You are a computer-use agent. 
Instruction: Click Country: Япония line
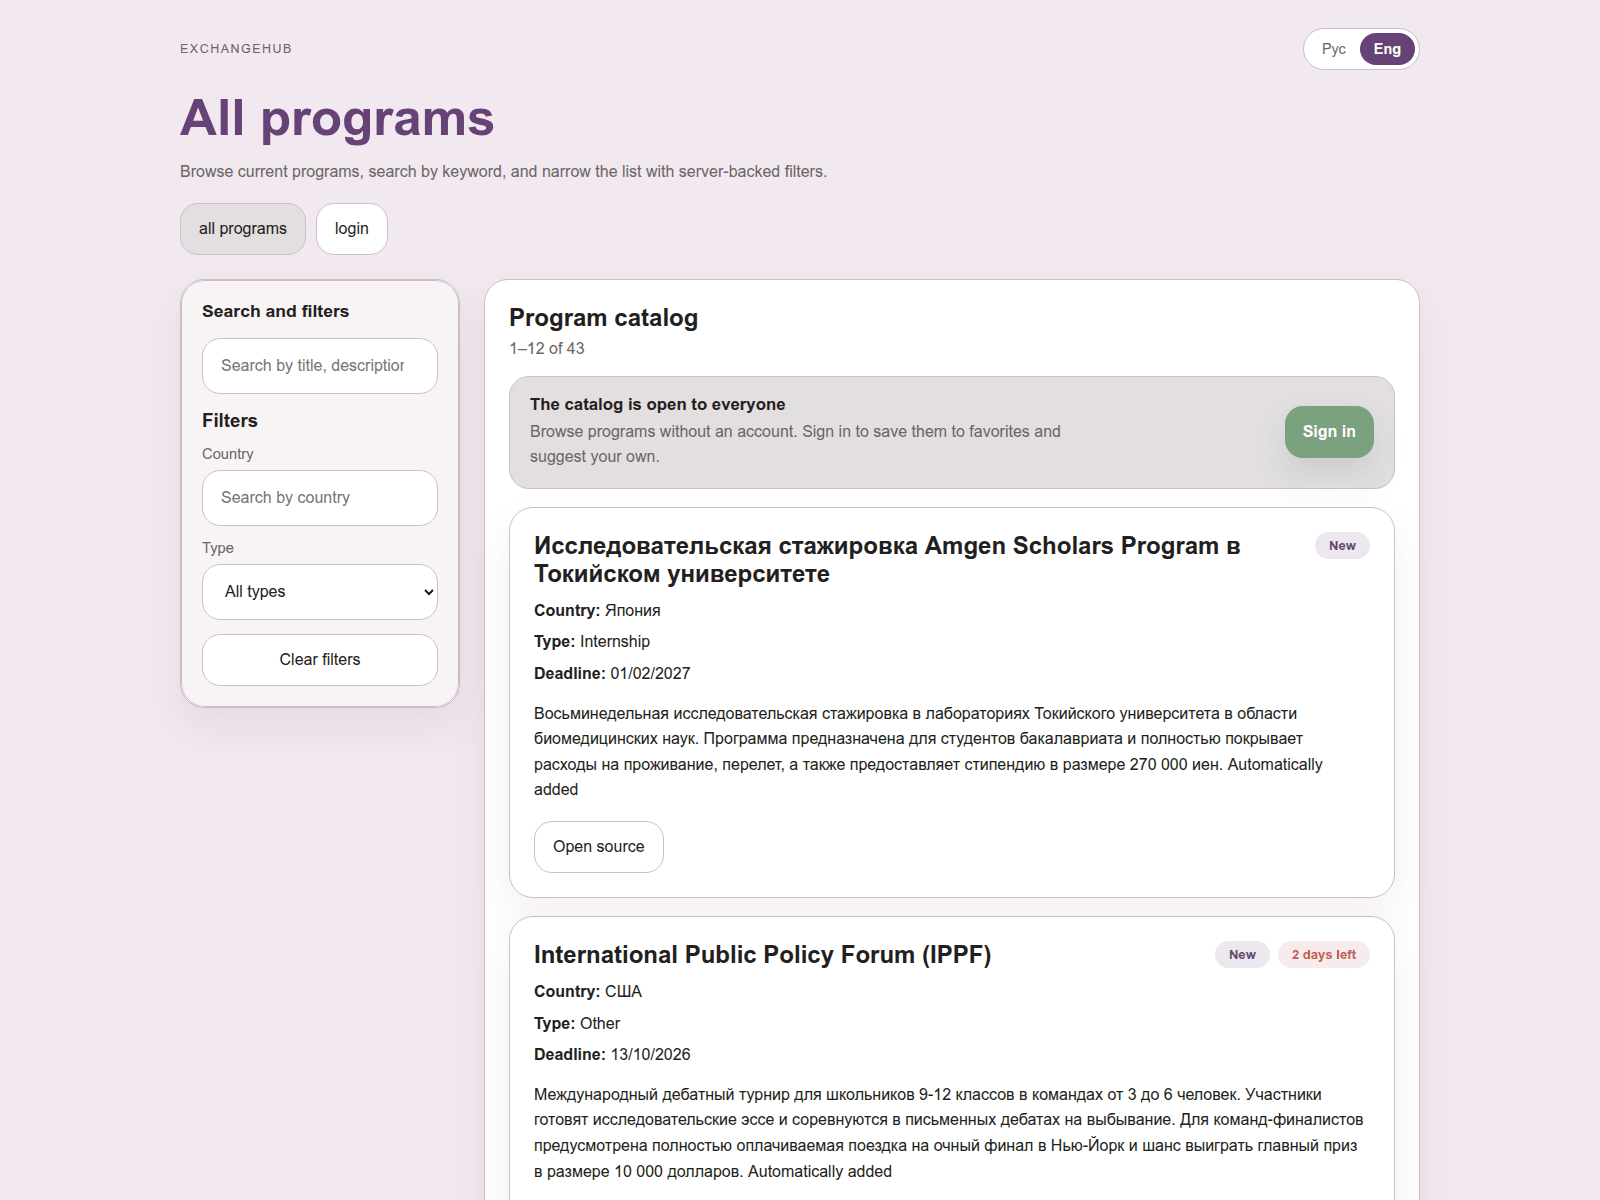pyautogui.click(x=597, y=611)
